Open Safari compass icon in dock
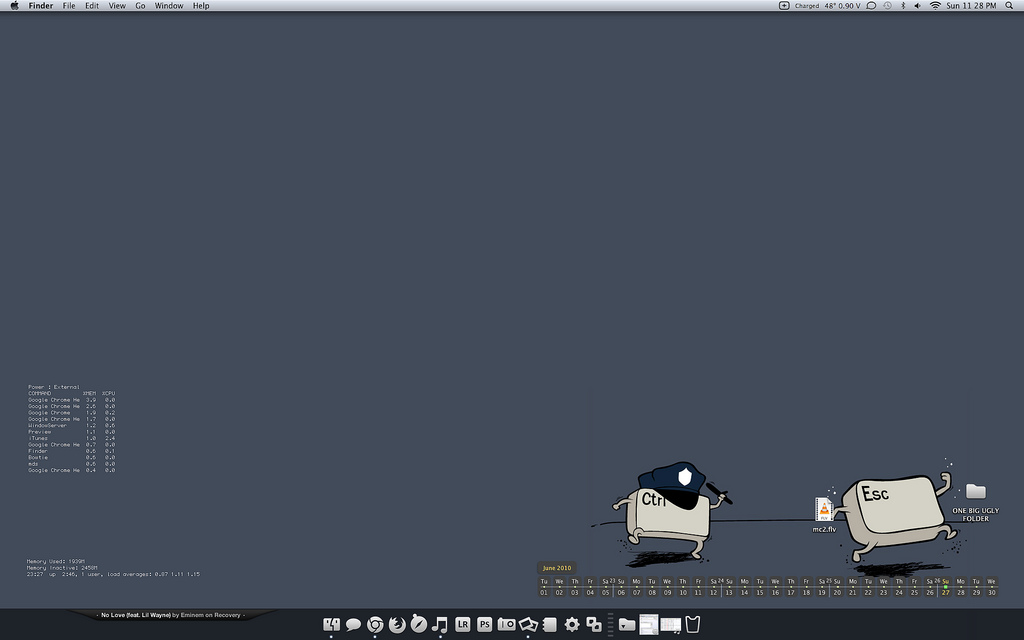 pos(419,624)
